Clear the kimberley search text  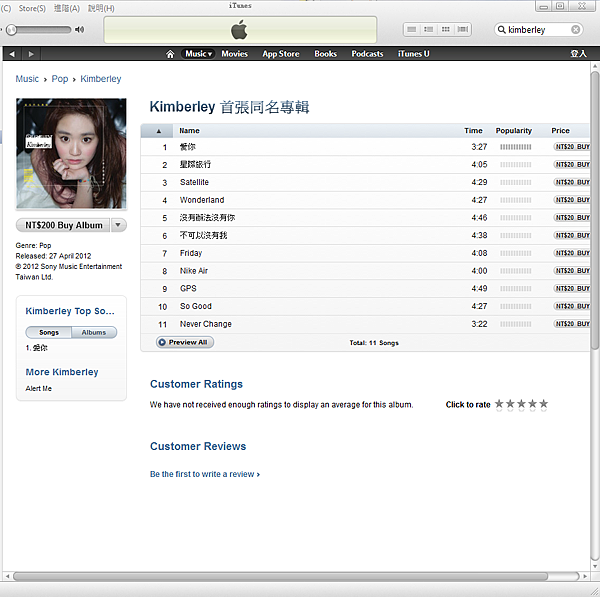point(575,29)
